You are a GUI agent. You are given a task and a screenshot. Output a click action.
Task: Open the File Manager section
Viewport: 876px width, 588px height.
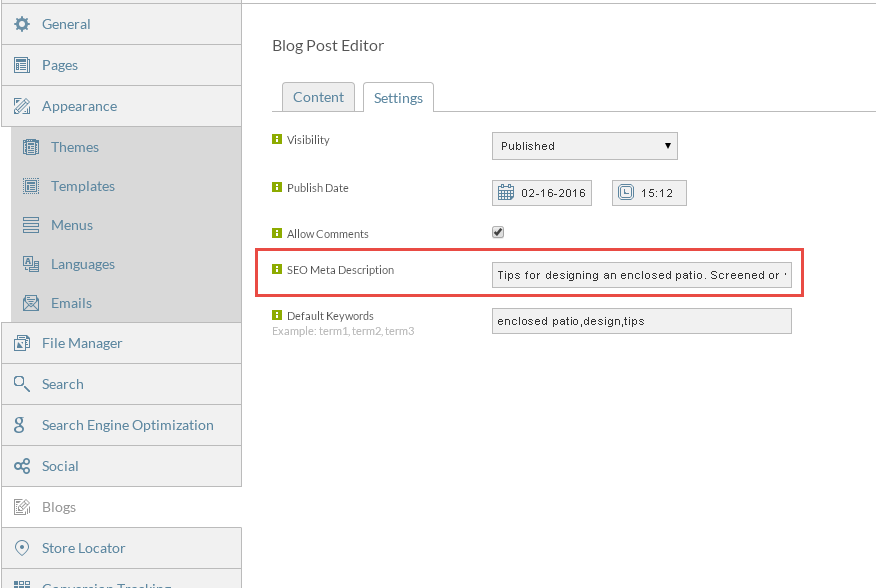(x=122, y=343)
